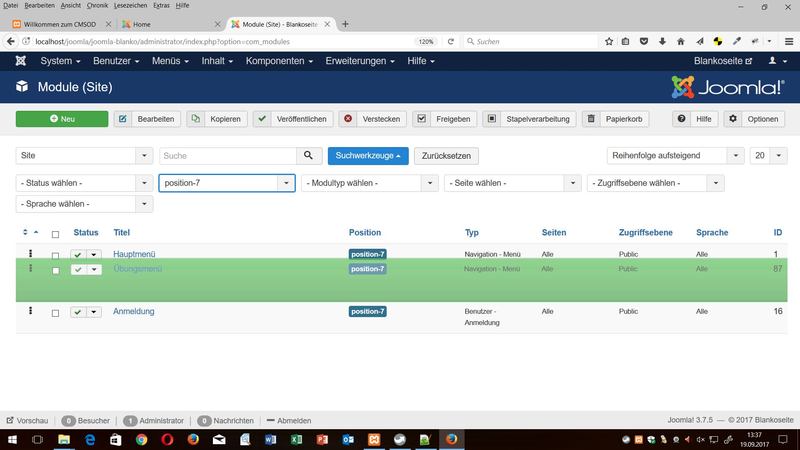Check the Anmeldung row checkbox
Image resolution: width=800 pixels, height=450 pixels.
pyautogui.click(x=55, y=313)
